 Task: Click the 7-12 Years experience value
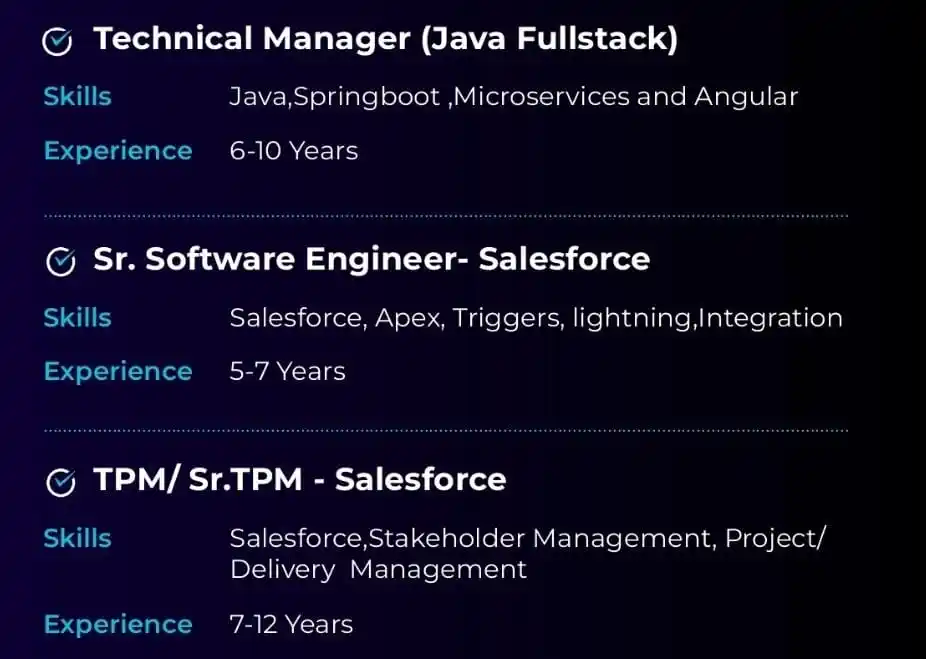pos(291,625)
